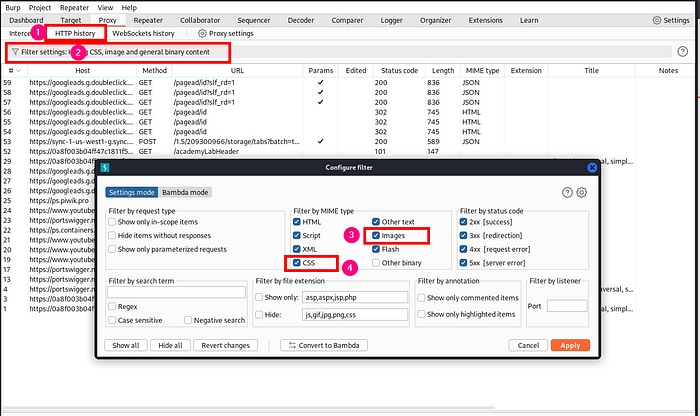Switch to WebSockets history tab
Image resolution: width=700 pixels, height=416 pixels.
click(149, 33)
